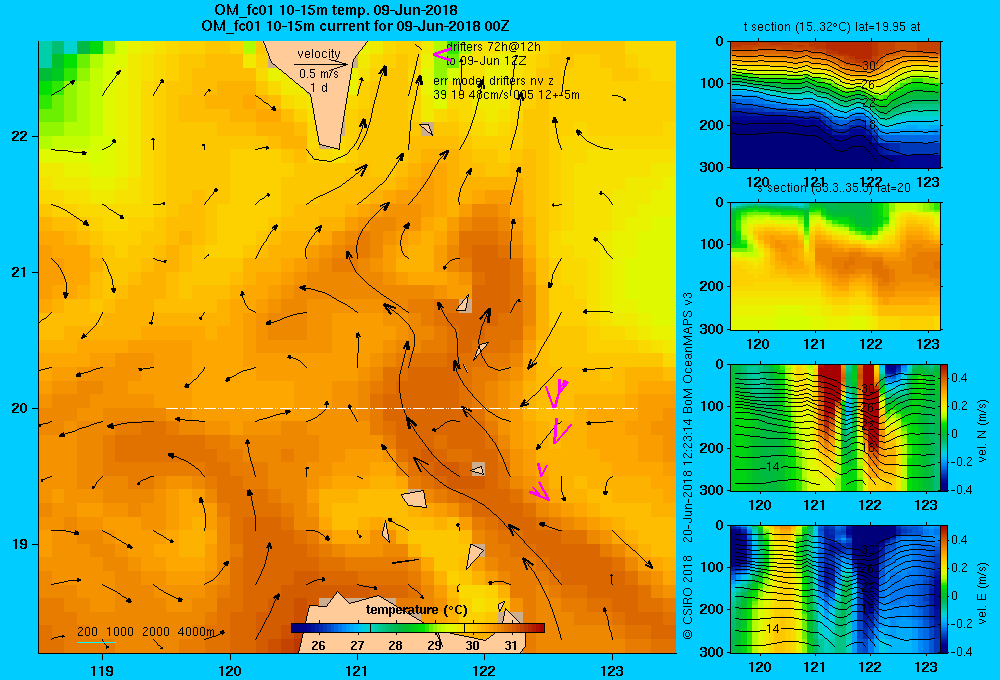Click the 'vel. E (m/s)' axis label
1000x680 pixels.
[983, 593]
